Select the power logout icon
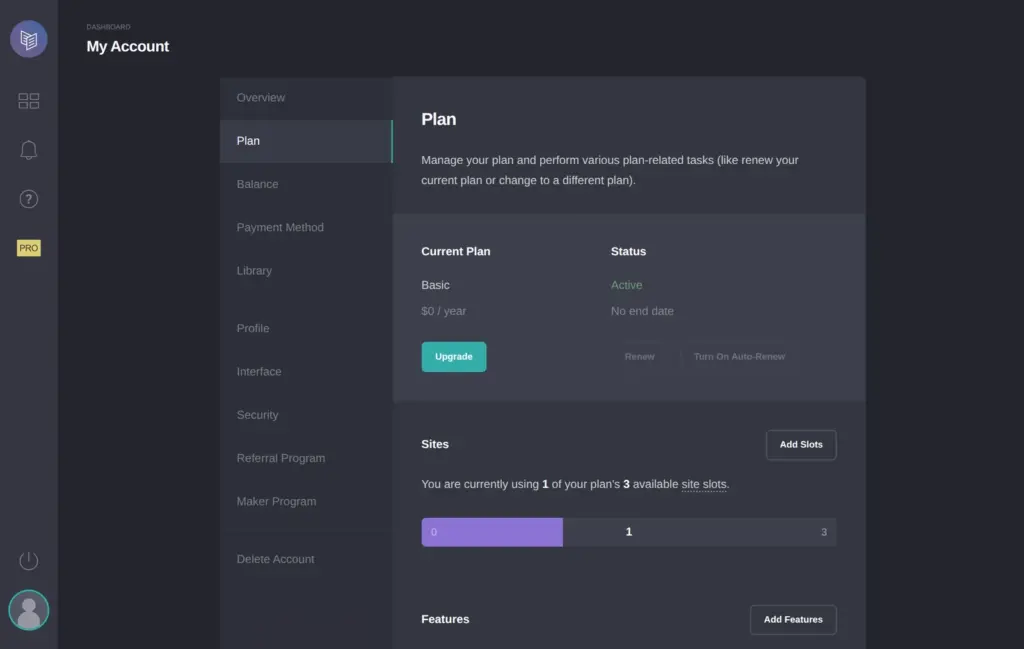Viewport: 1024px width, 649px height. click(x=29, y=560)
